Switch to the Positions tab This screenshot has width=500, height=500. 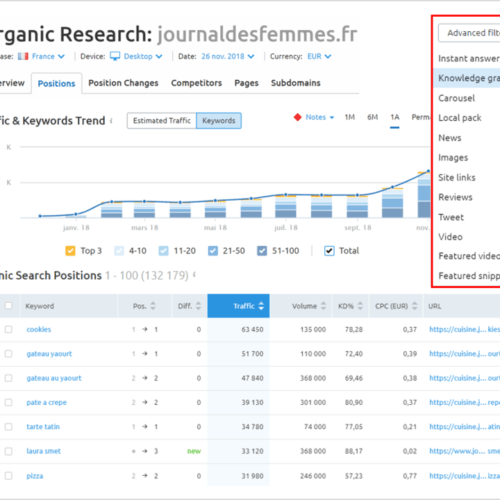(56, 83)
